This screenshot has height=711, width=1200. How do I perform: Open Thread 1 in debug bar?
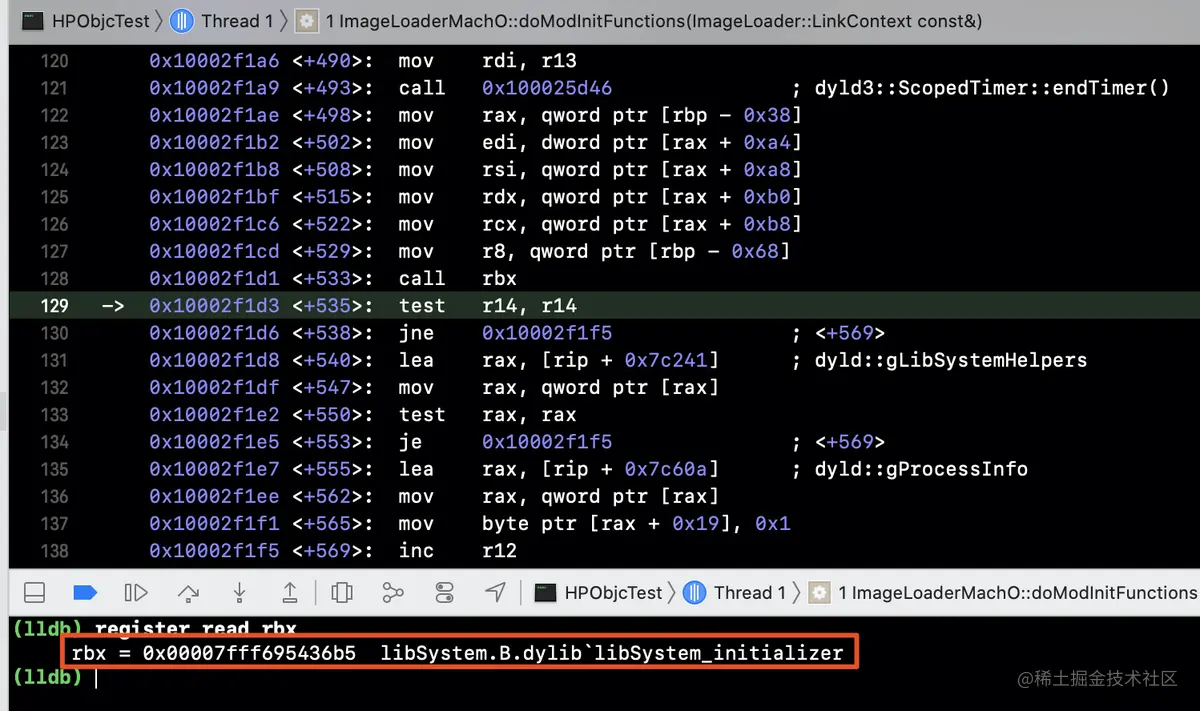(x=750, y=593)
